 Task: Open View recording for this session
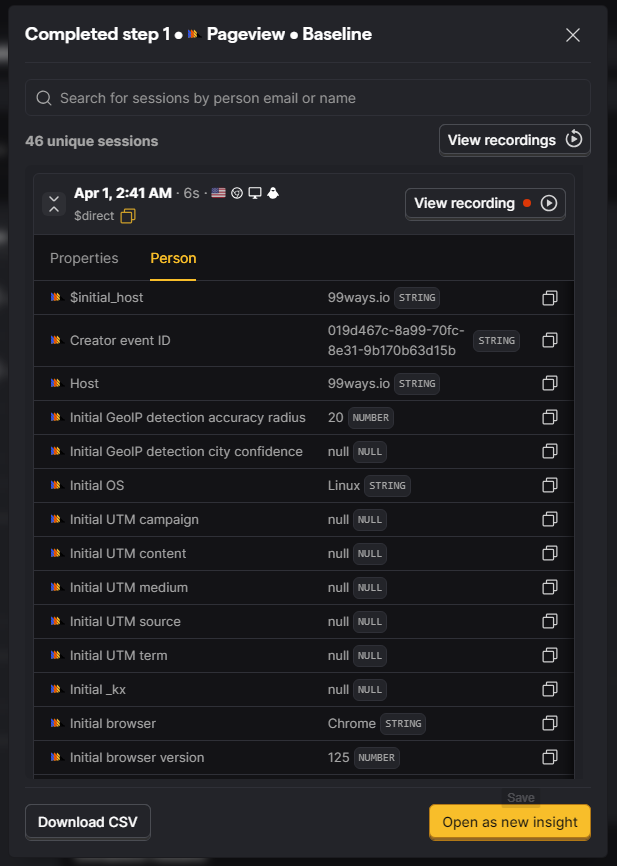pyautogui.click(x=484, y=203)
